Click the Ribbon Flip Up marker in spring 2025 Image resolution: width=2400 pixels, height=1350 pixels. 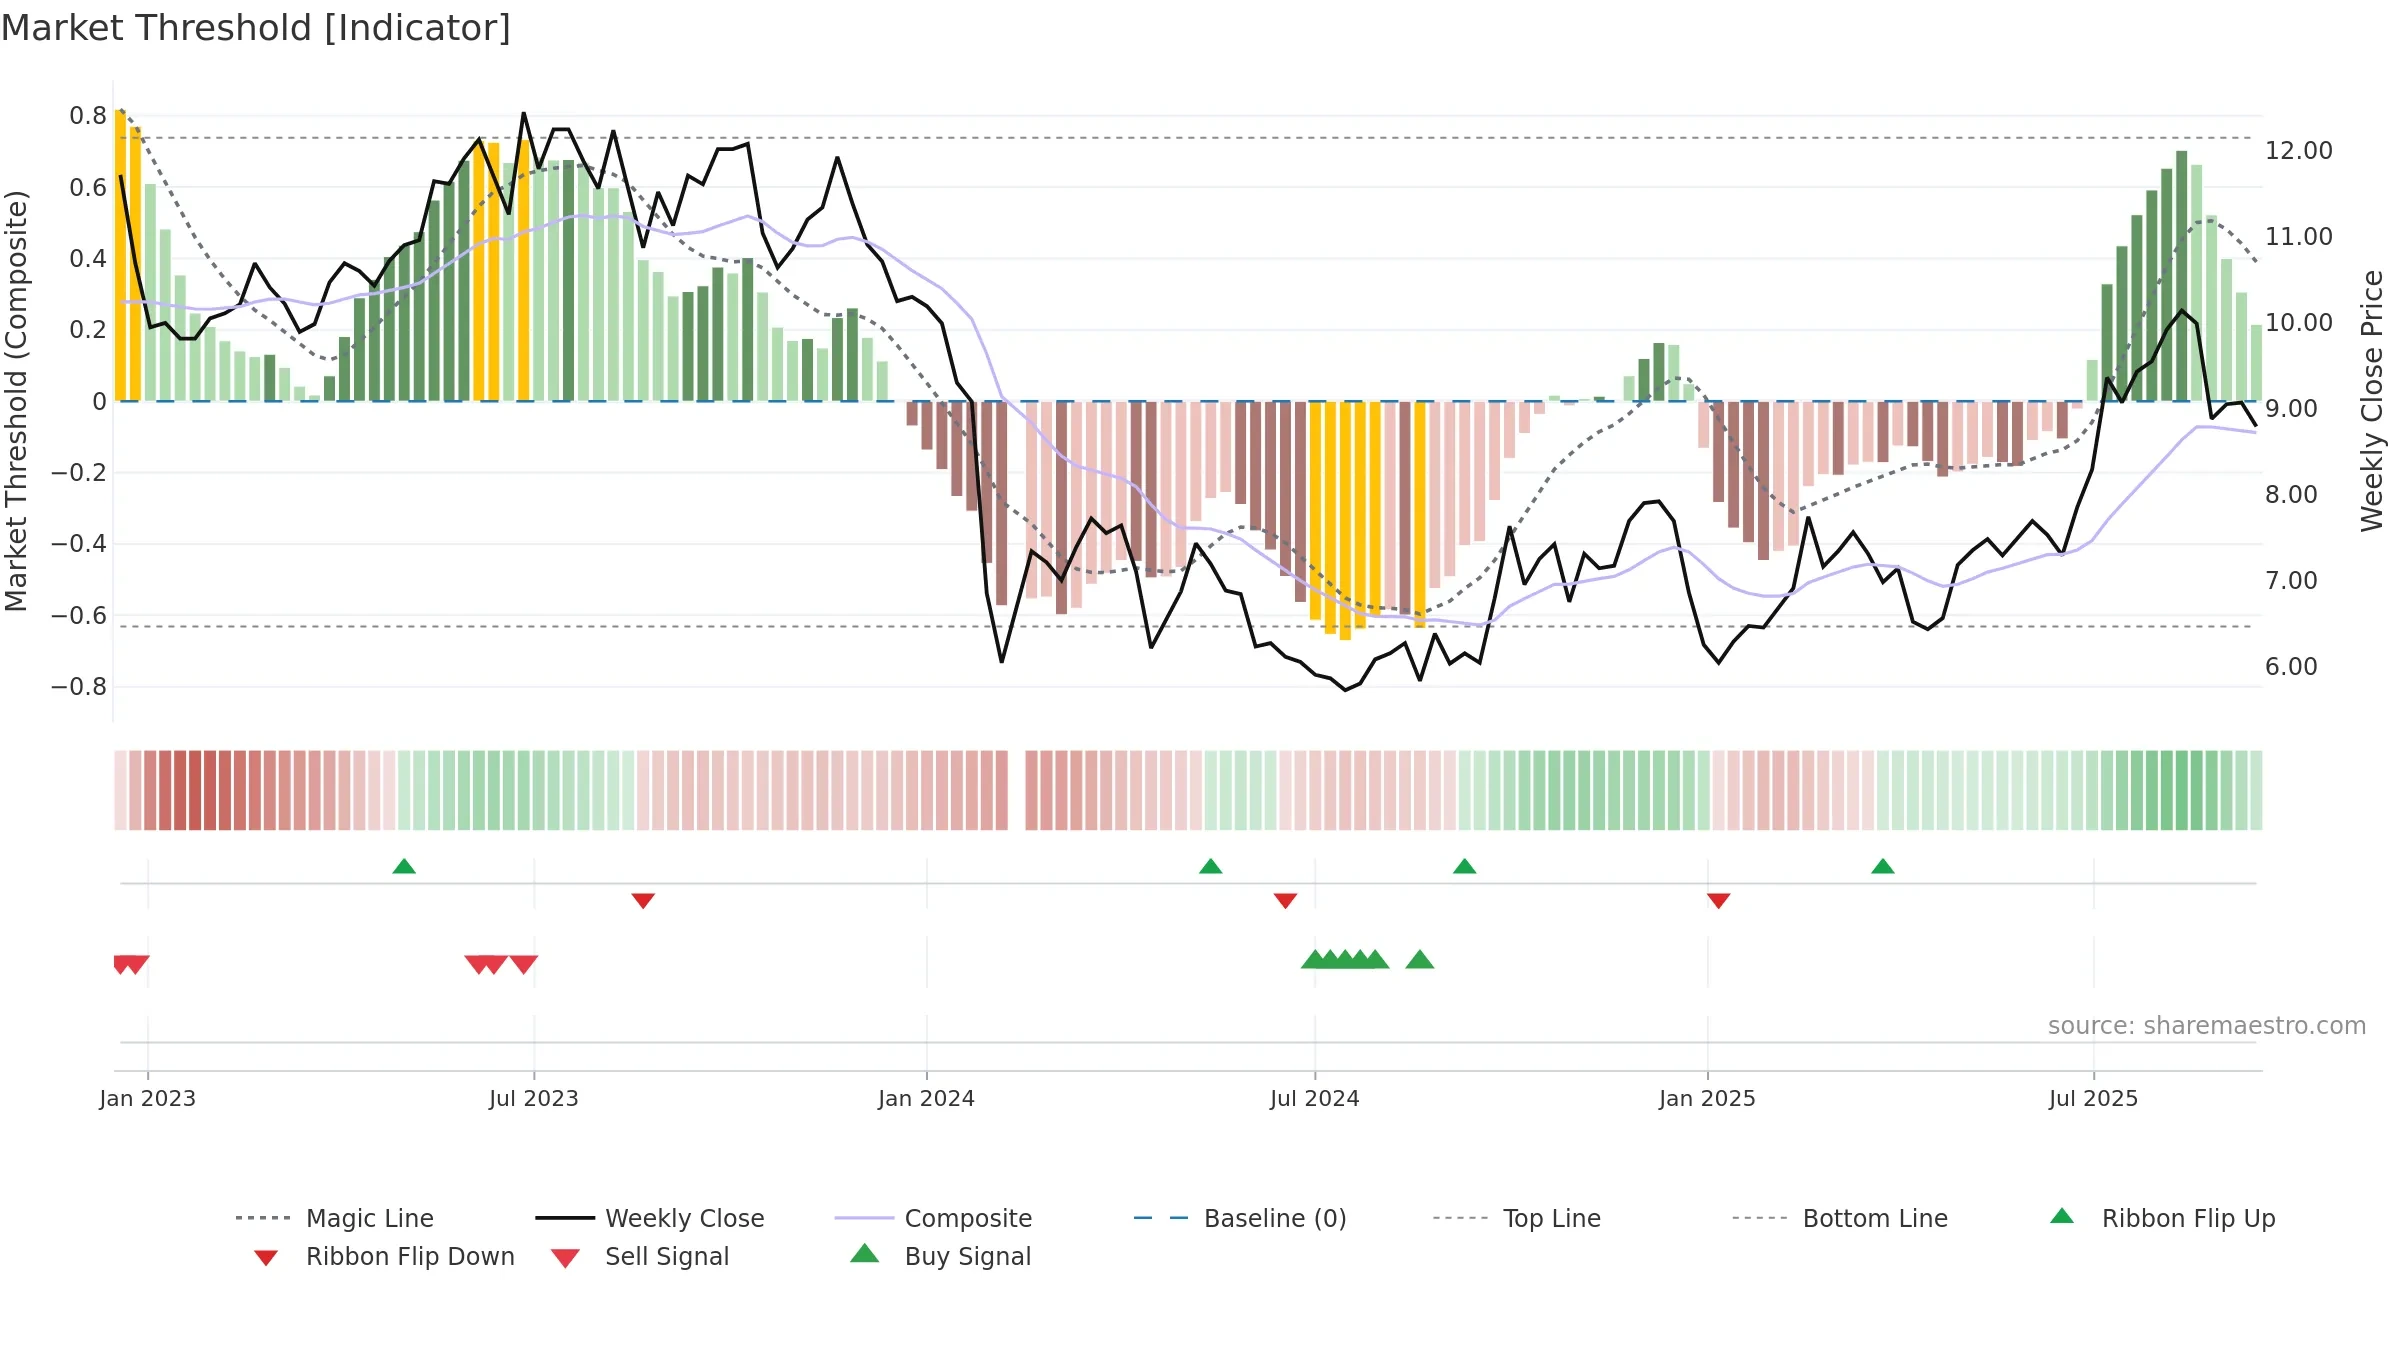[1882, 866]
